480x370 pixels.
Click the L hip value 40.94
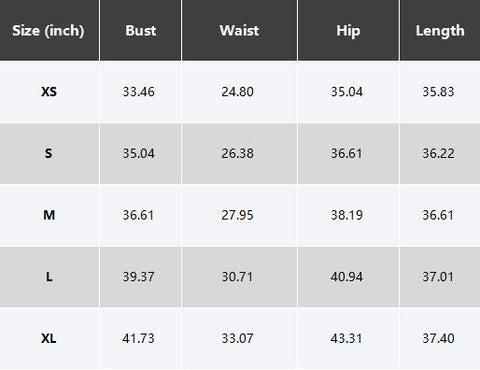coord(347,277)
